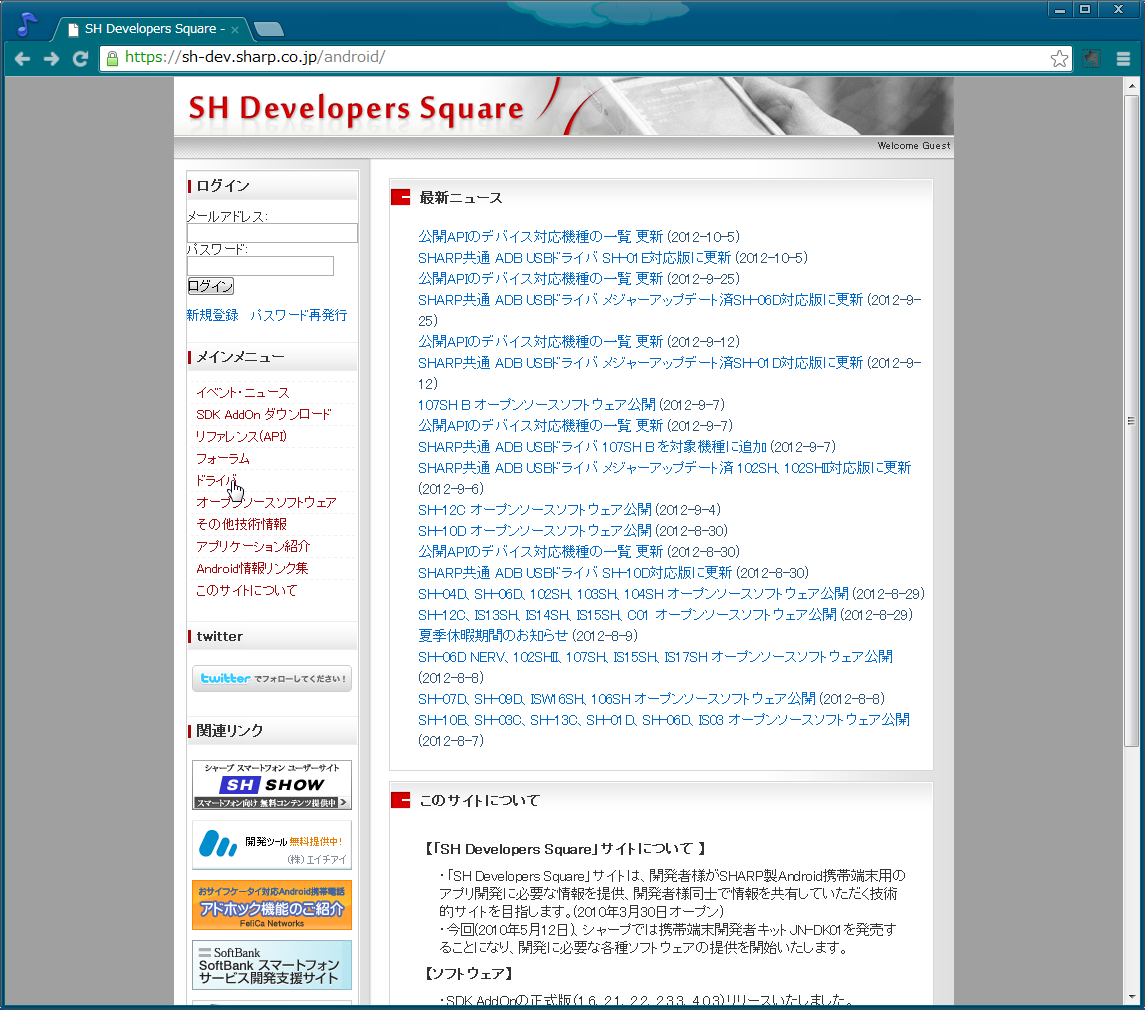Open a new browser tab
This screenshot has height=1010, width=1145.
coord(268,29)
